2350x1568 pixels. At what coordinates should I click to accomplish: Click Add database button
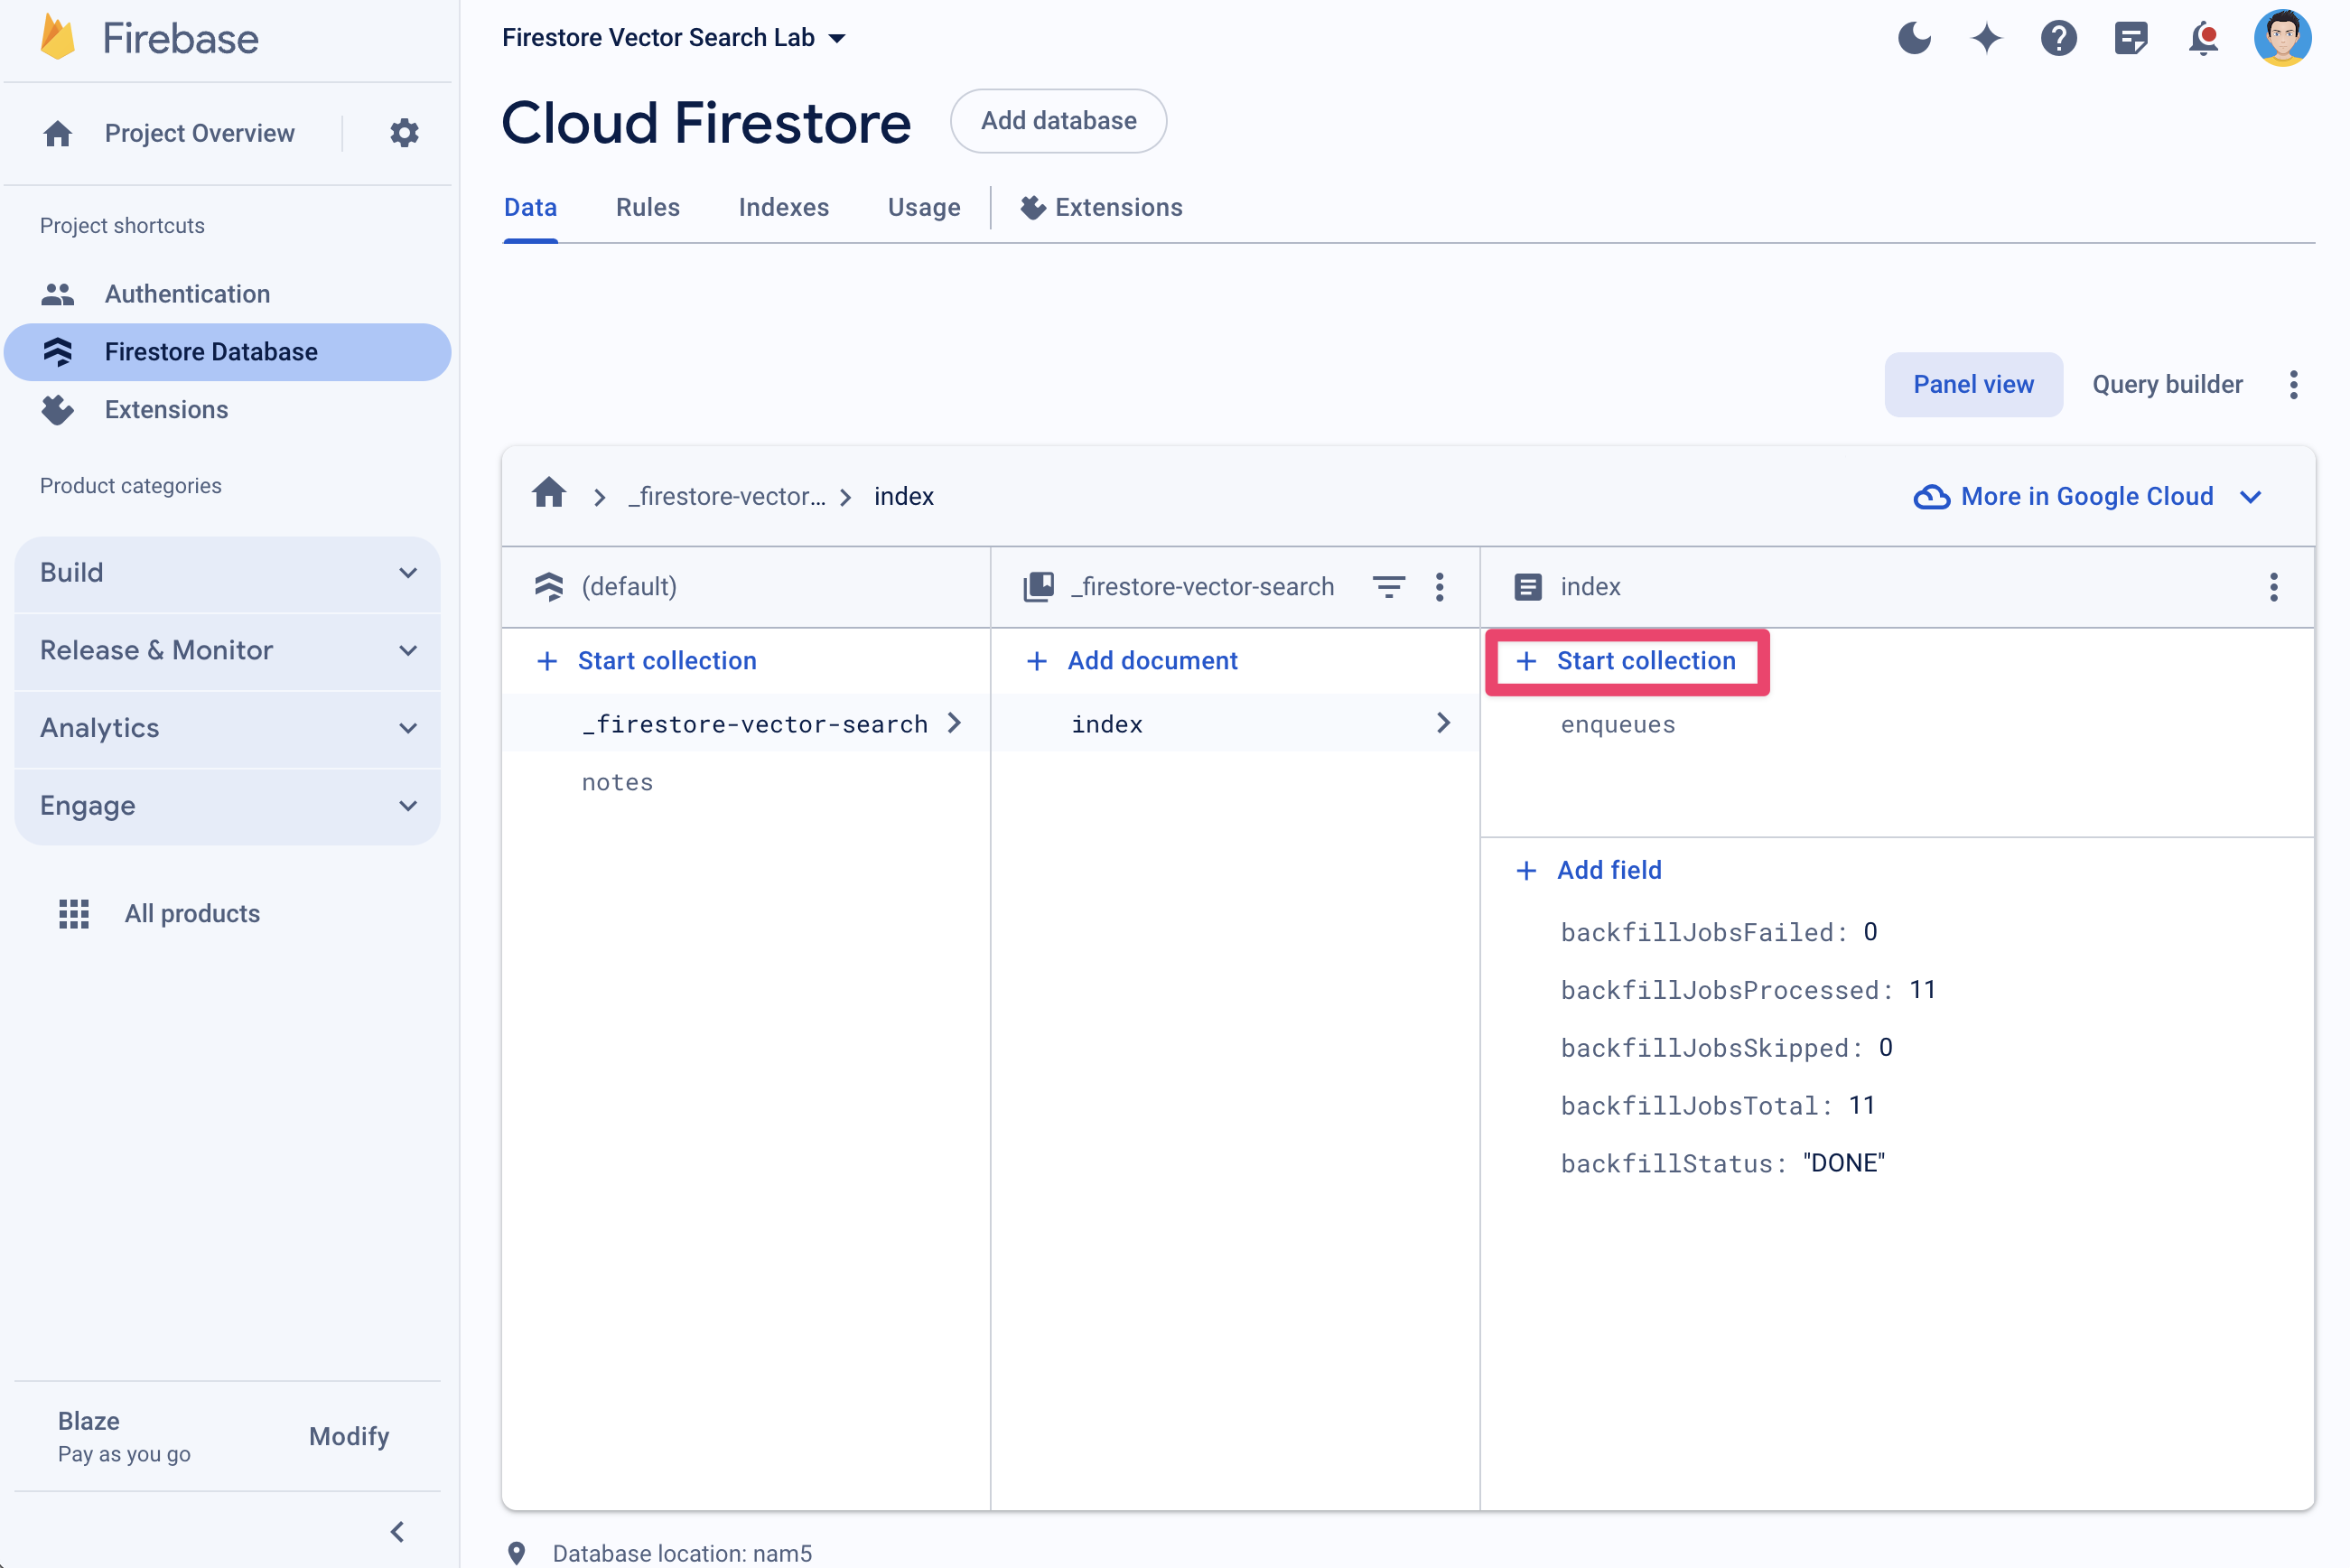click(x=1058, y=121)
